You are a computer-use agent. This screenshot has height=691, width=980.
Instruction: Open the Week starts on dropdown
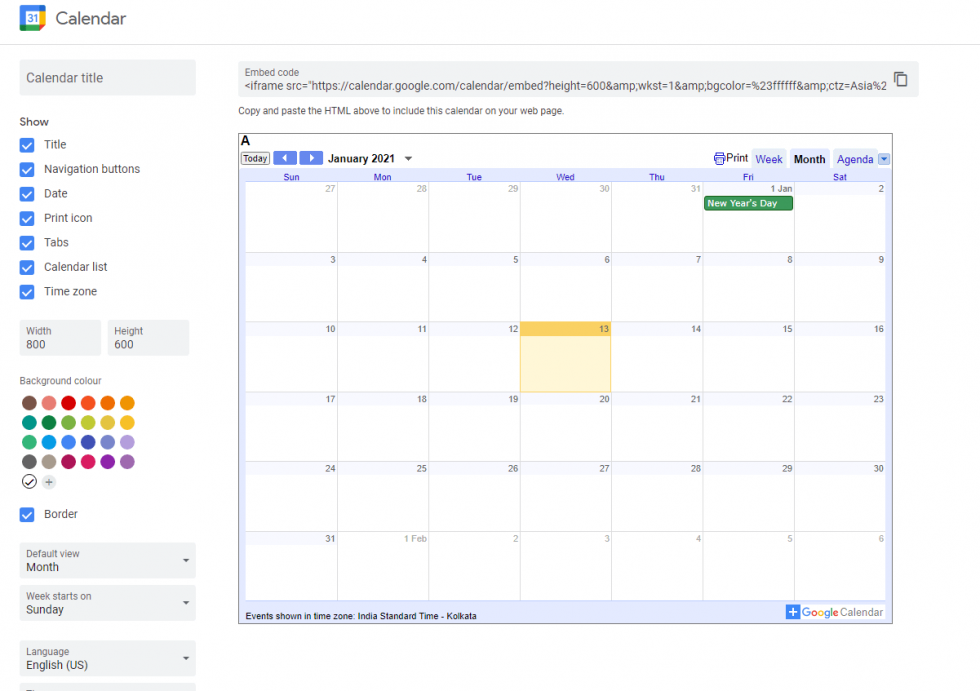tap(108, 603)
